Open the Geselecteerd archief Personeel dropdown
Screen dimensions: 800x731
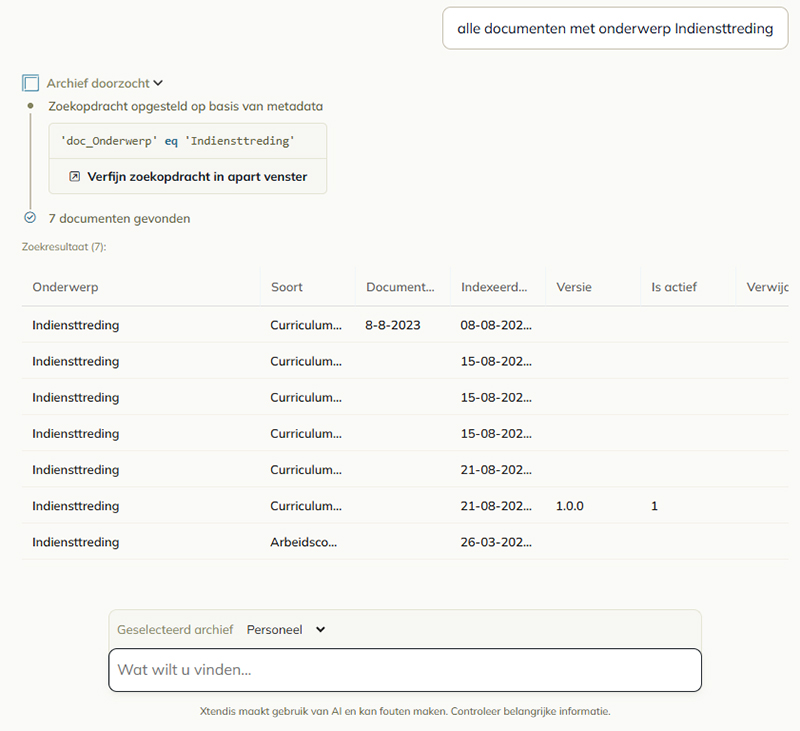(x=286, y=629)
